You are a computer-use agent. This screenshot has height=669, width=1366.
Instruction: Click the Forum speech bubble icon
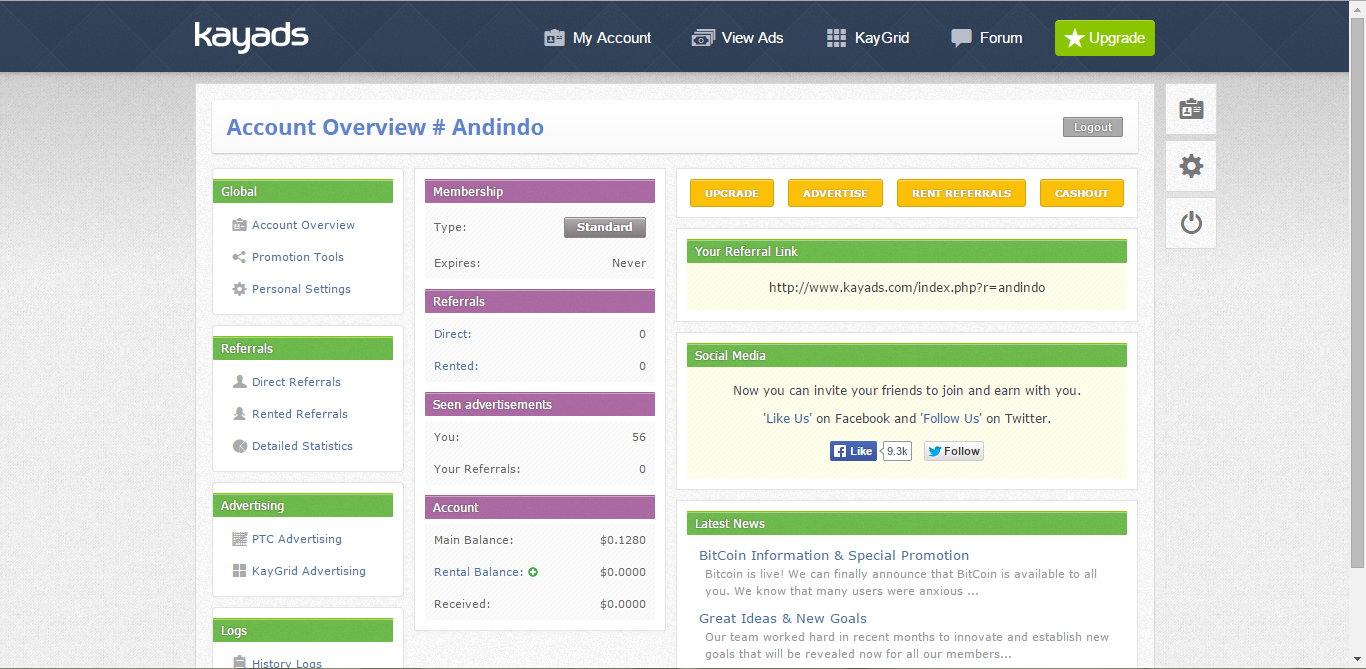961,38
